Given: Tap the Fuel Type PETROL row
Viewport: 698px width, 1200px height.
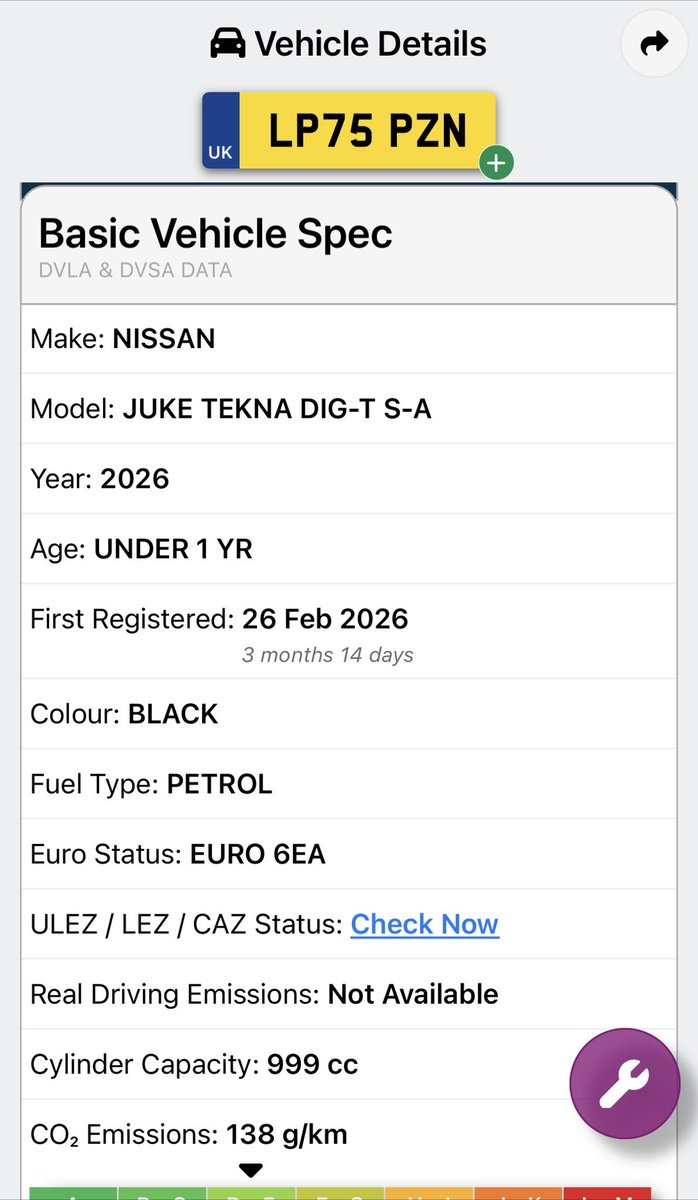Looking at the screenshot, I should [x=349, y=784].
